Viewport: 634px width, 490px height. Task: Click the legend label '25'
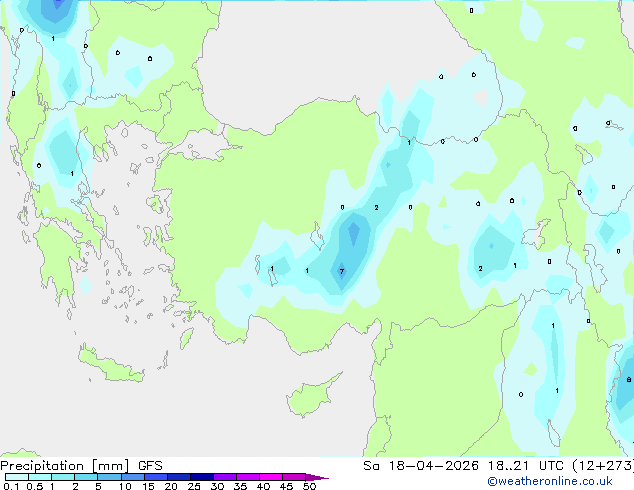tap(194, 486)
